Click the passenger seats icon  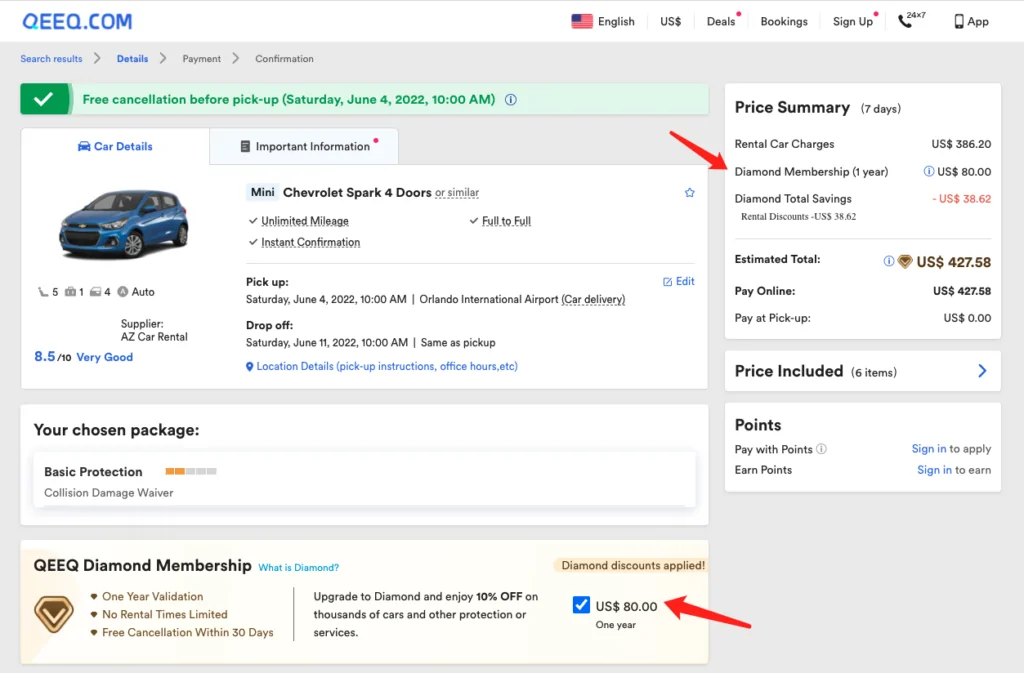click(42, 292)
